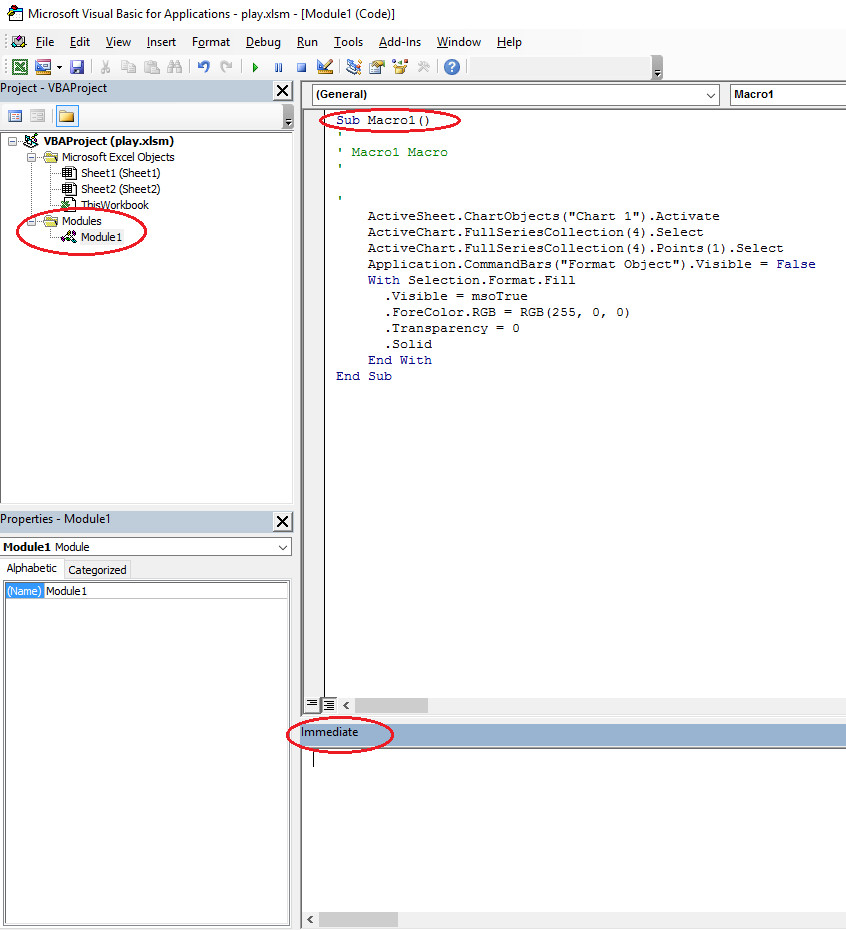
Task: Click the Break pause icon
Action: (x=278, y=67)
